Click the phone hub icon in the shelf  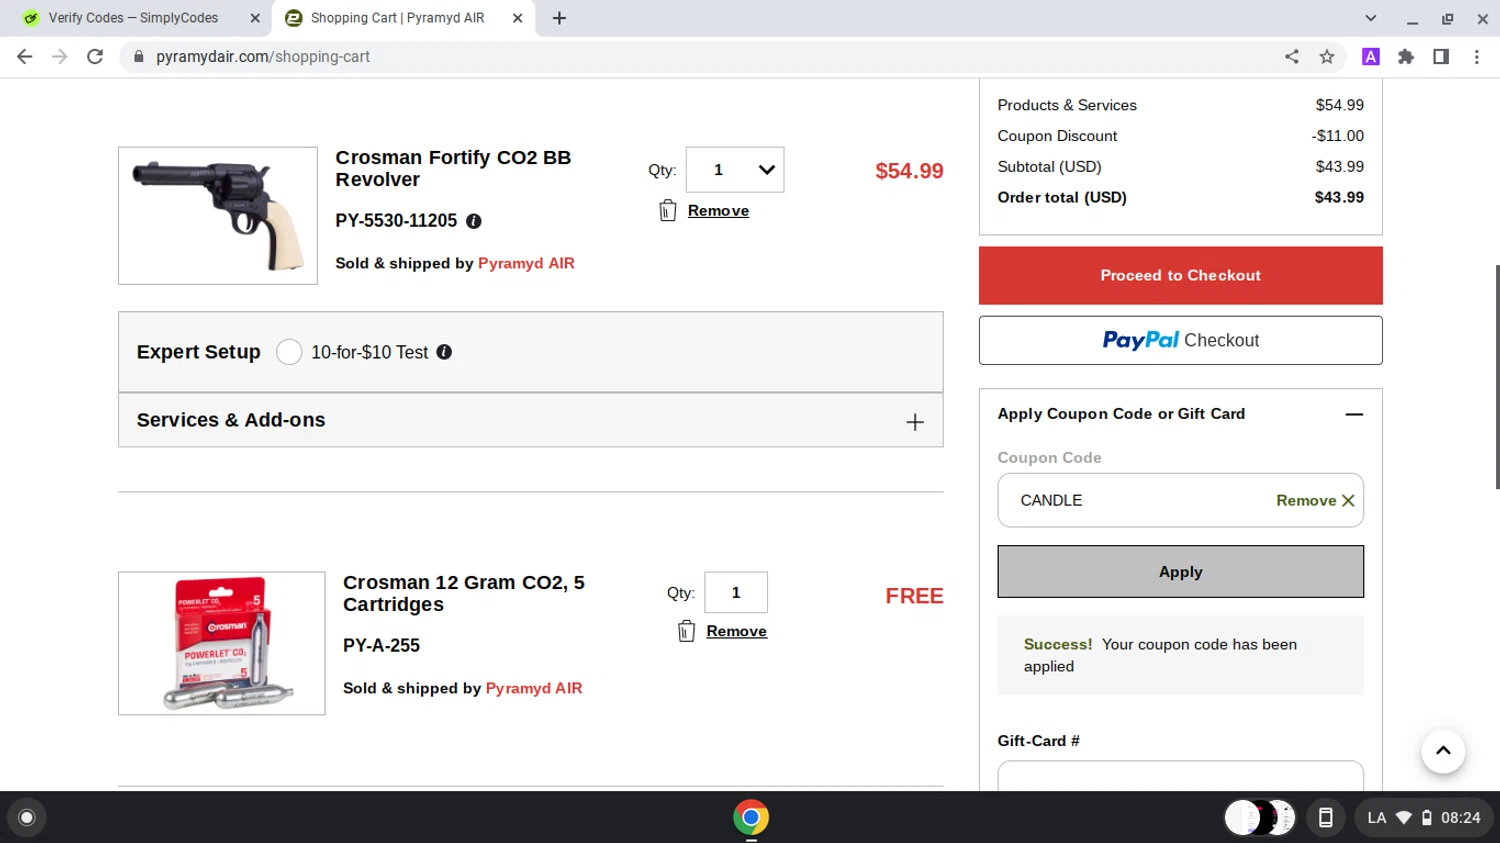[1325, 817]
